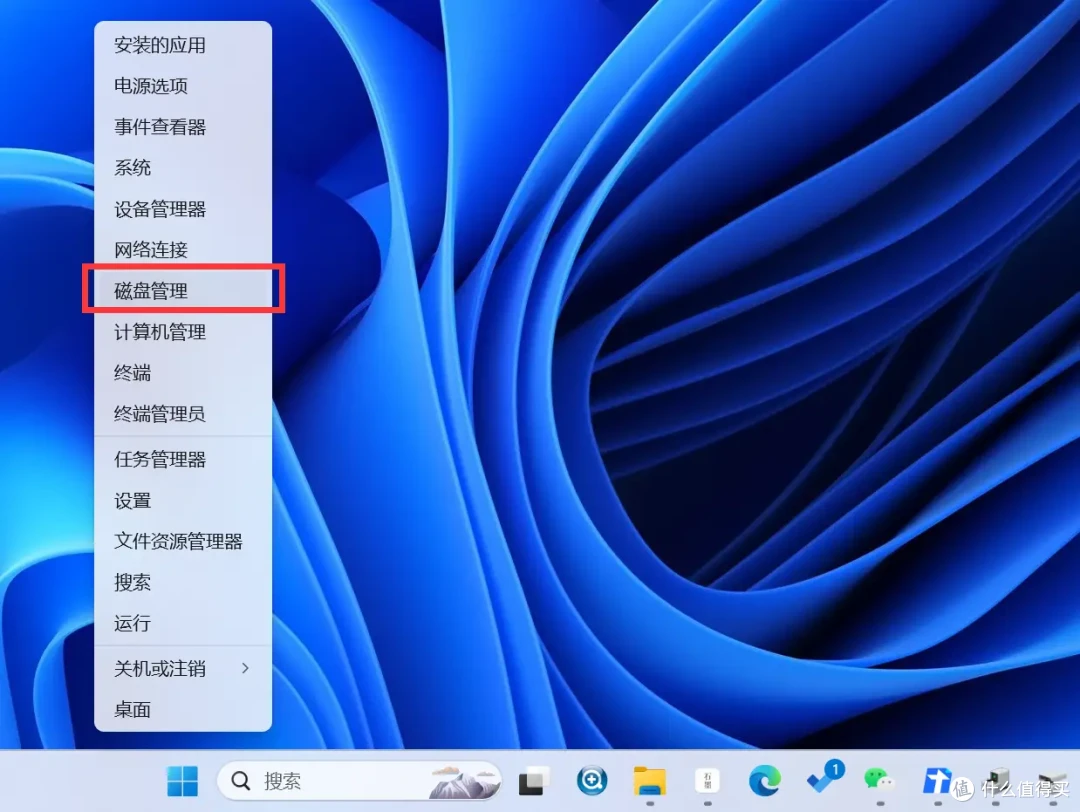Open Task View on the taskbar

coord(534,781)
